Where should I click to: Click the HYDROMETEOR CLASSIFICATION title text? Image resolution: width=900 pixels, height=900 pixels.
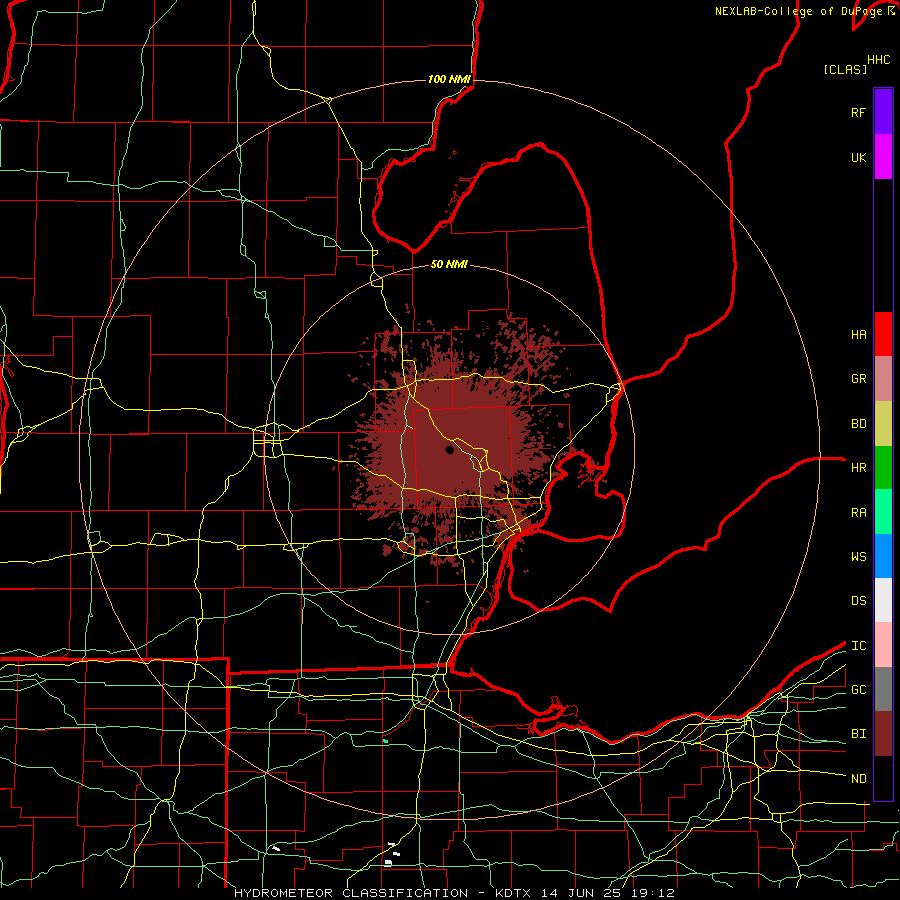pos(351,893)
